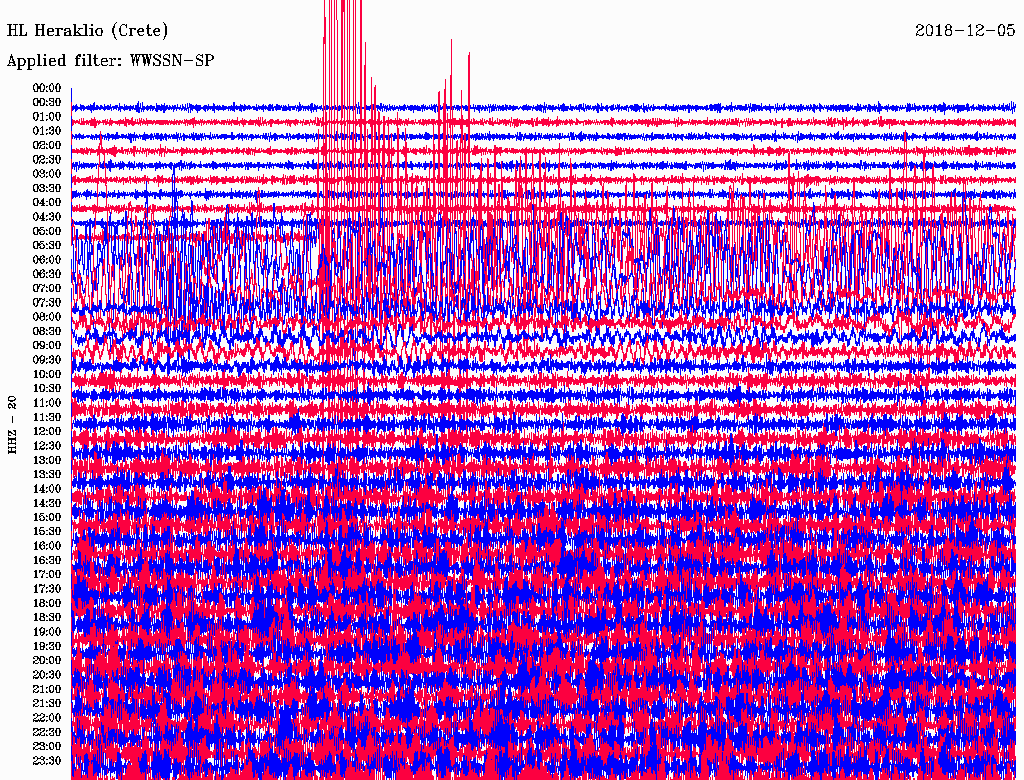Click the 20:00 time label
The height and width of the screenshot is (780, 1024).
tap(47, 660)
